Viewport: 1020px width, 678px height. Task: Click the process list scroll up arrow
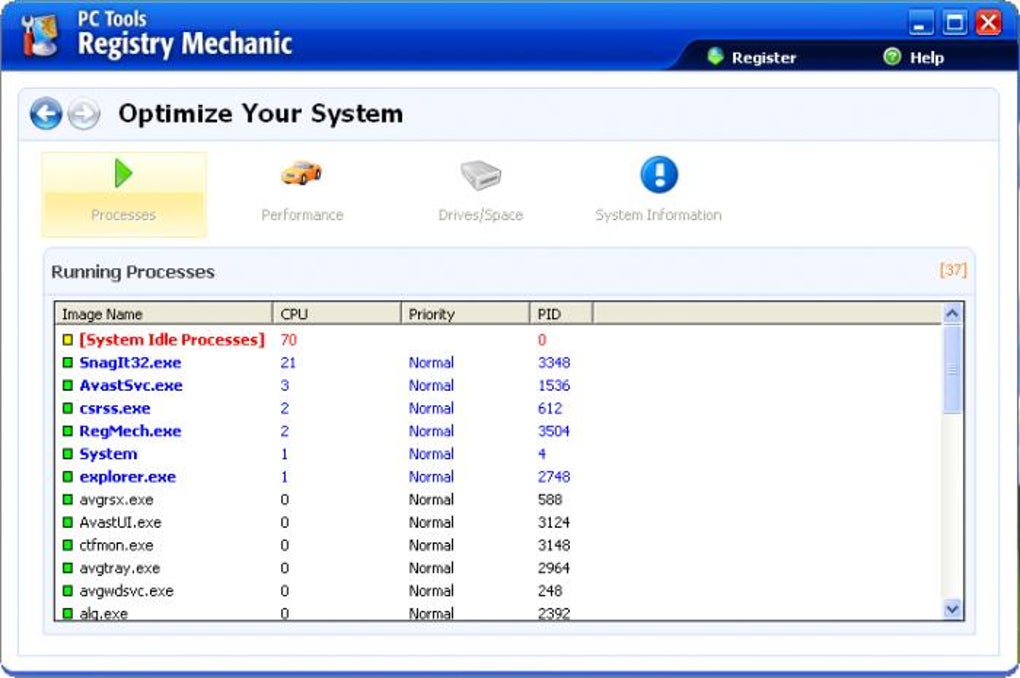pyautogui.click(x=952, y=314)
